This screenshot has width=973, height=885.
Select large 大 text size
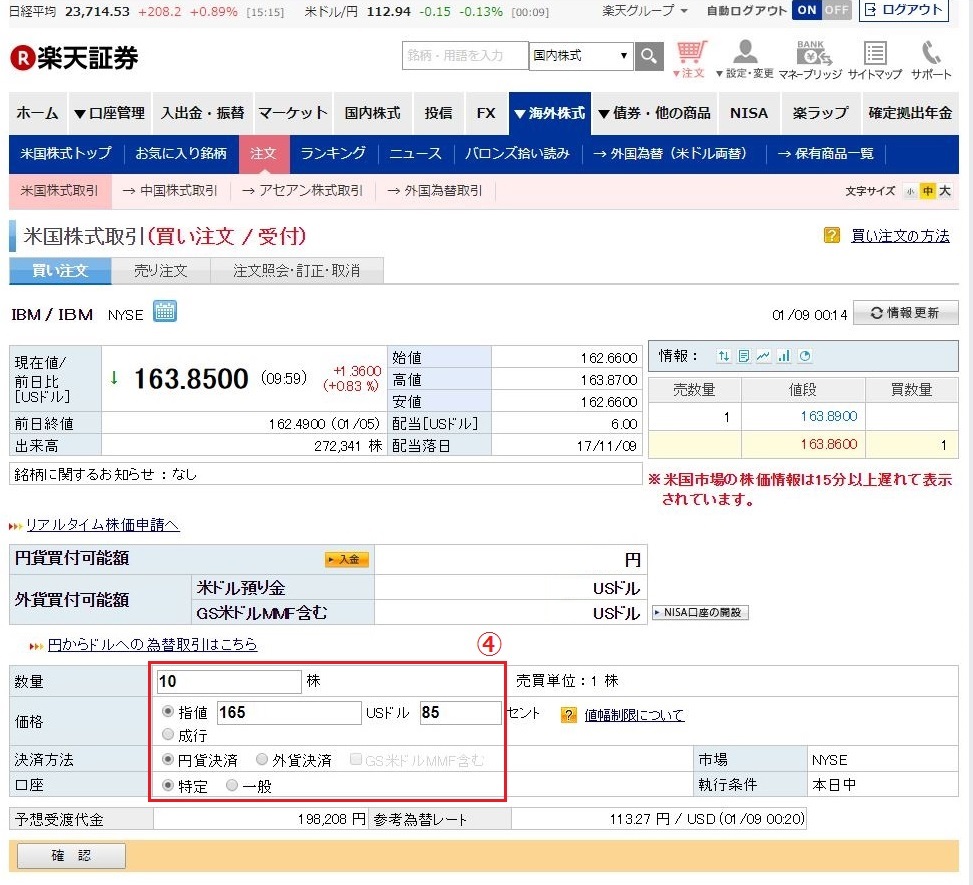[944, 191]
